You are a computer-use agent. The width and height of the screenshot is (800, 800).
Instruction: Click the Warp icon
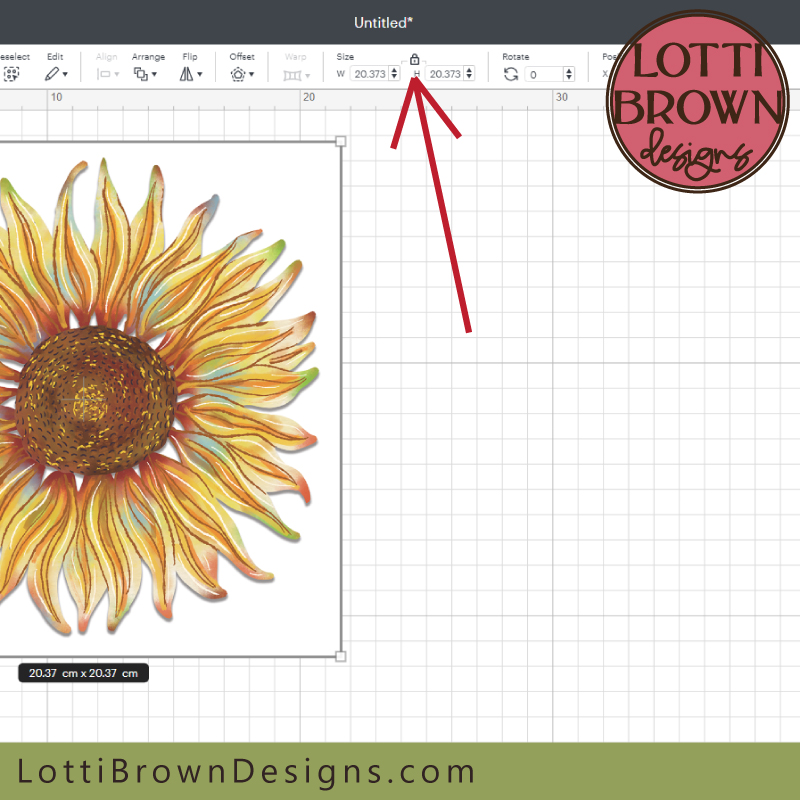click(292, 76)
